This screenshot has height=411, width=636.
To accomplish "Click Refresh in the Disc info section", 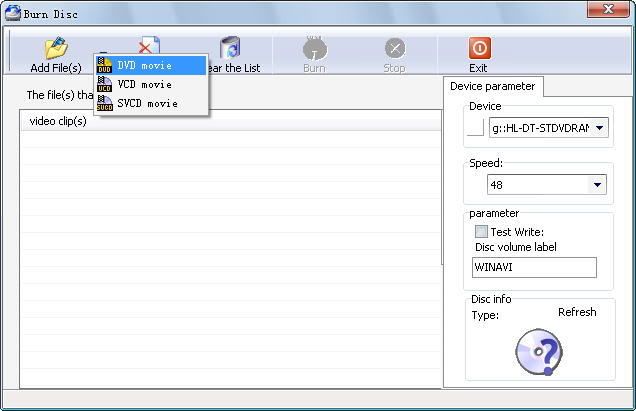I will pos(577,312).
